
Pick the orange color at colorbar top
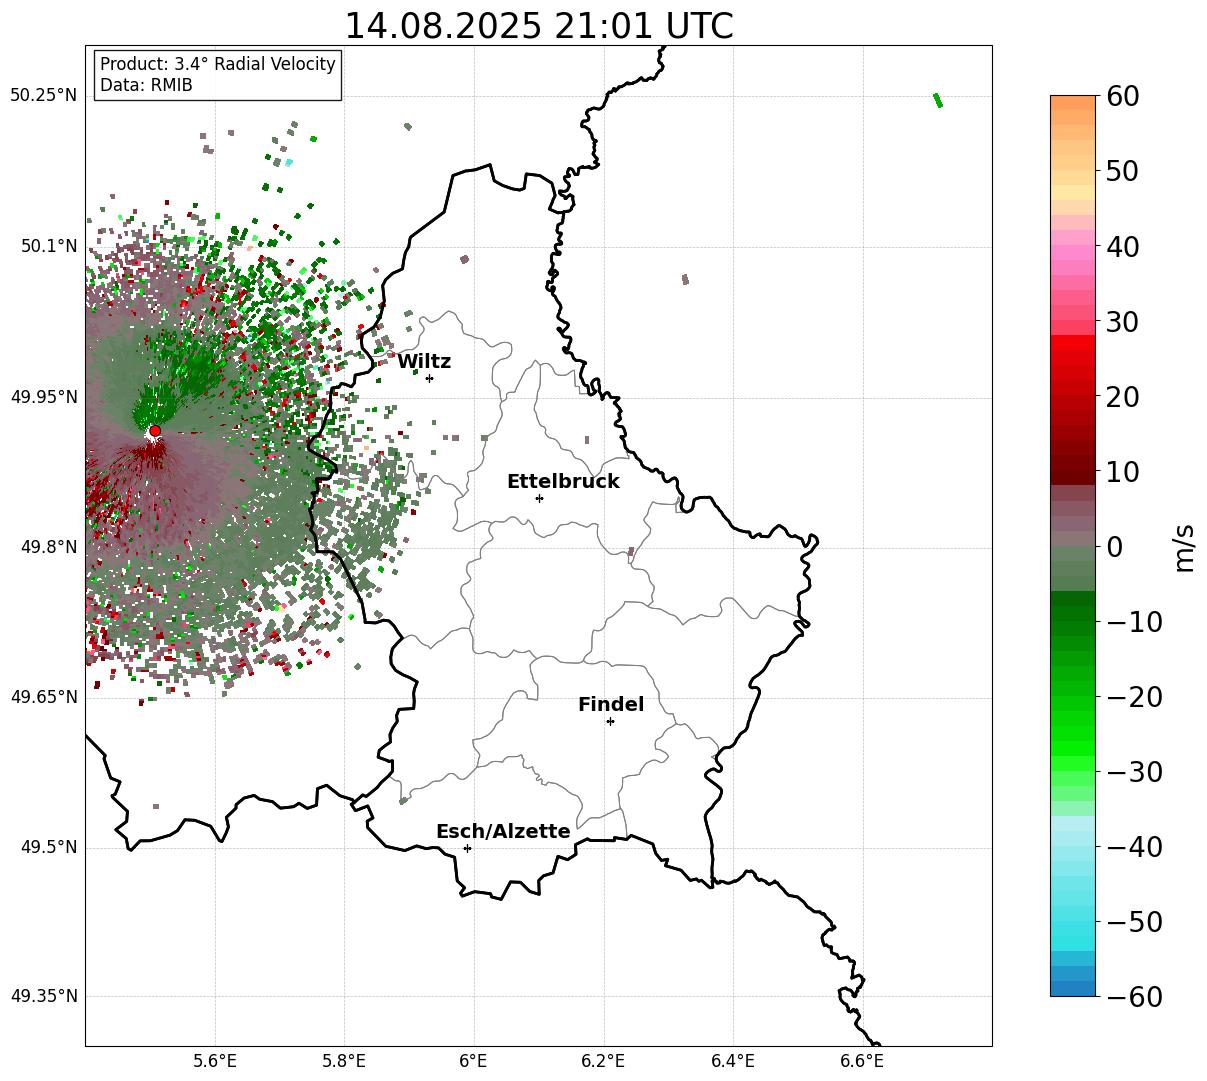click(x=1073, y=103)
